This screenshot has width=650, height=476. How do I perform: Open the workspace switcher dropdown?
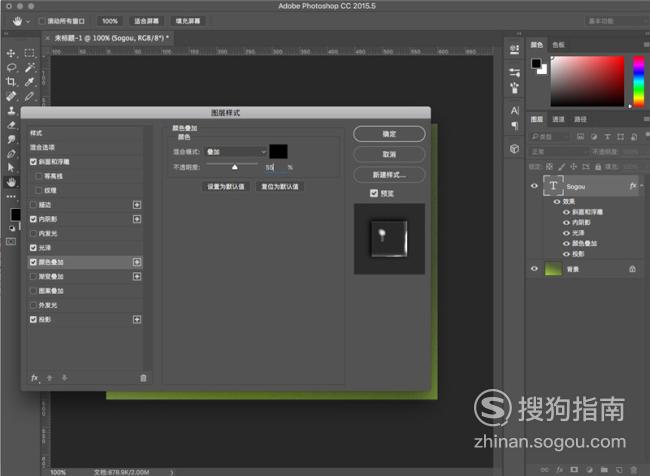(x=616, y=21)
